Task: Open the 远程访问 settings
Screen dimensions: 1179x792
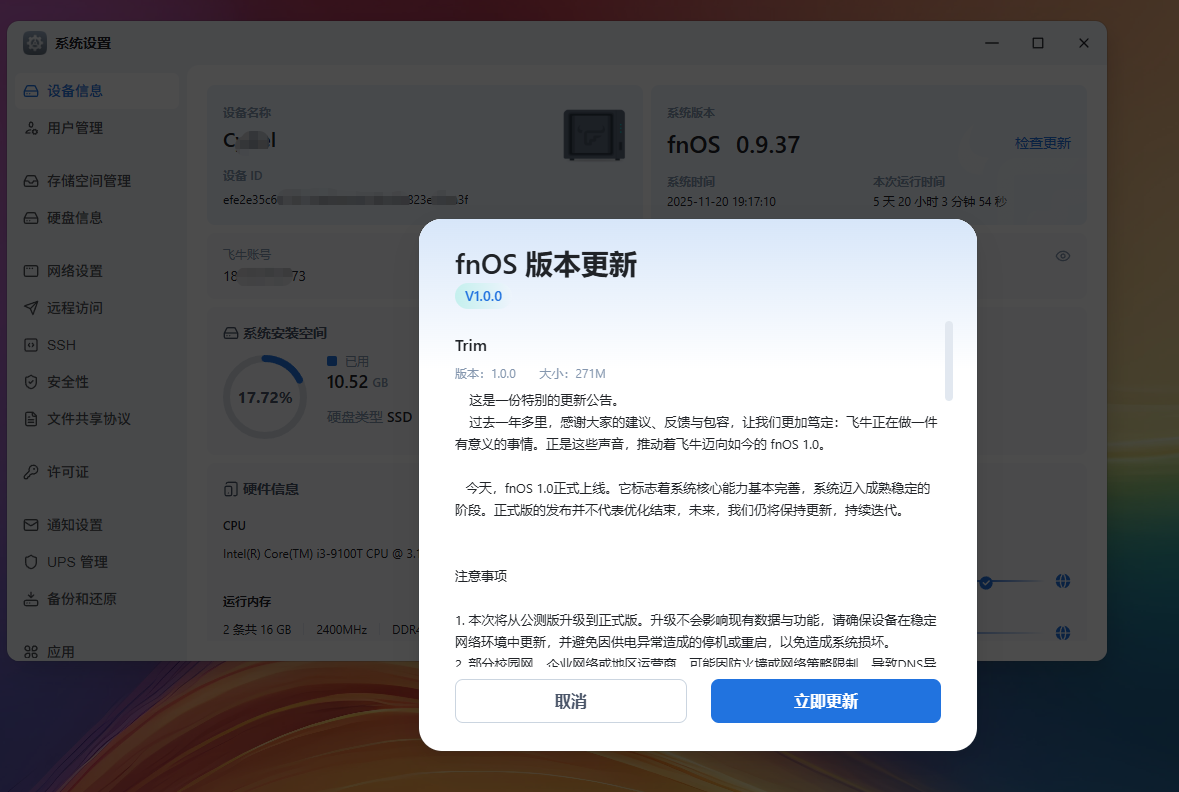Action: tap(75, 307)
